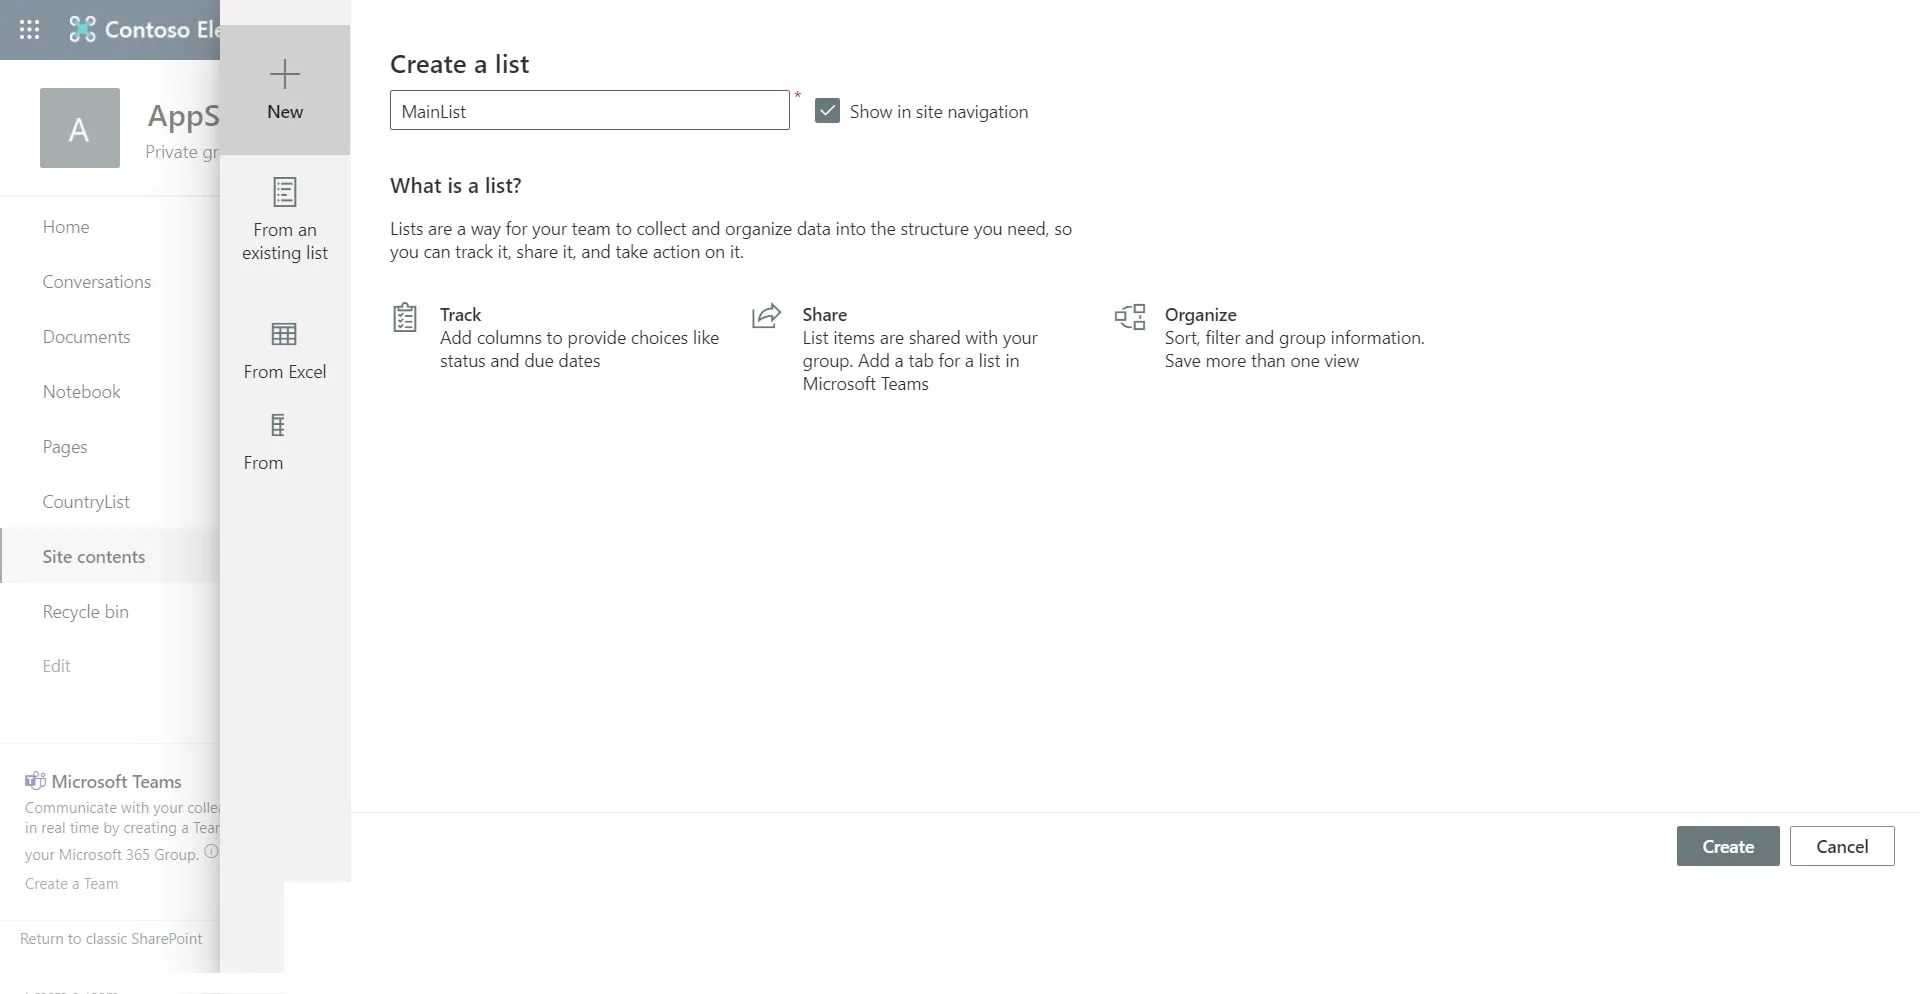The image size is (1920, 994).
Task: Uncheck Show in site navigation checkbox
Action: tap(827, 111)
